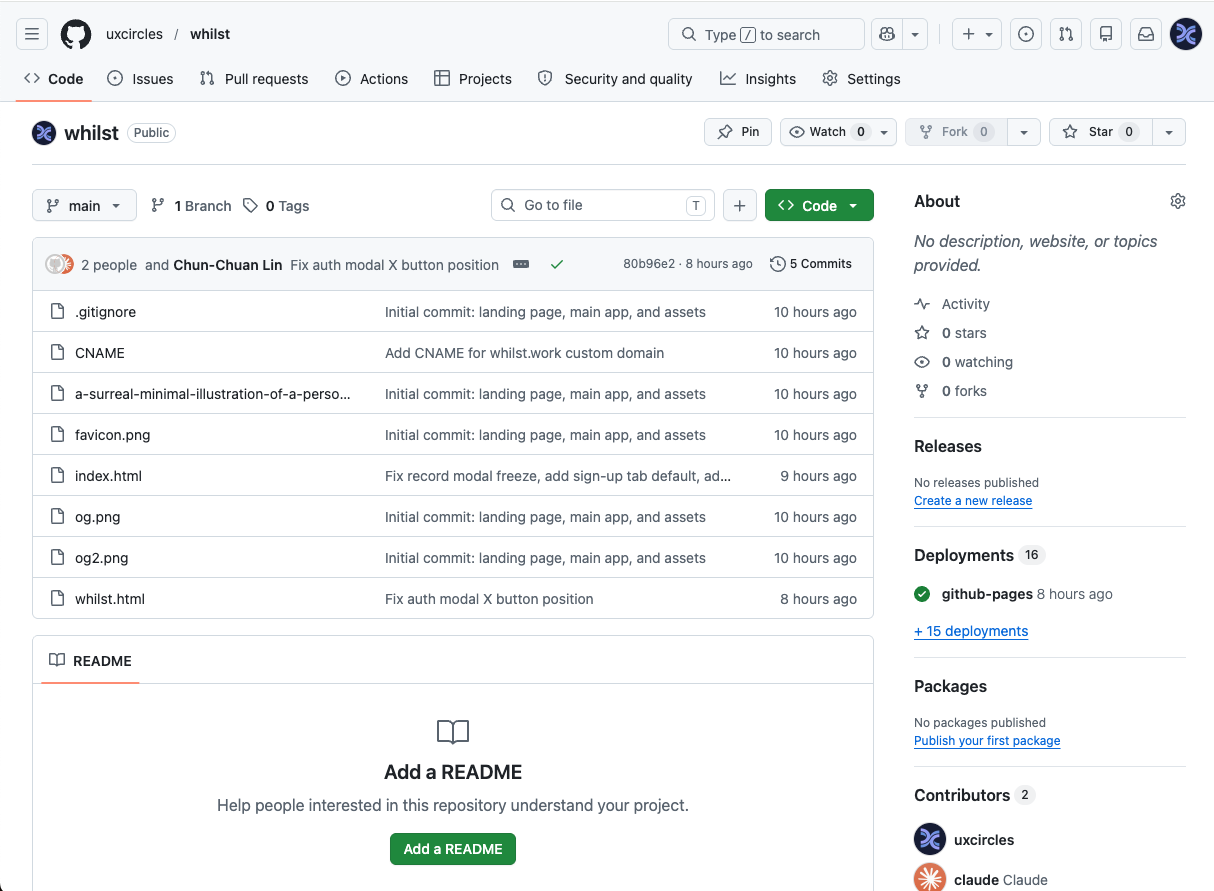Screen dimensions: 1214x891
Task: View the green check status of latest commit
Action: [557, 264]
